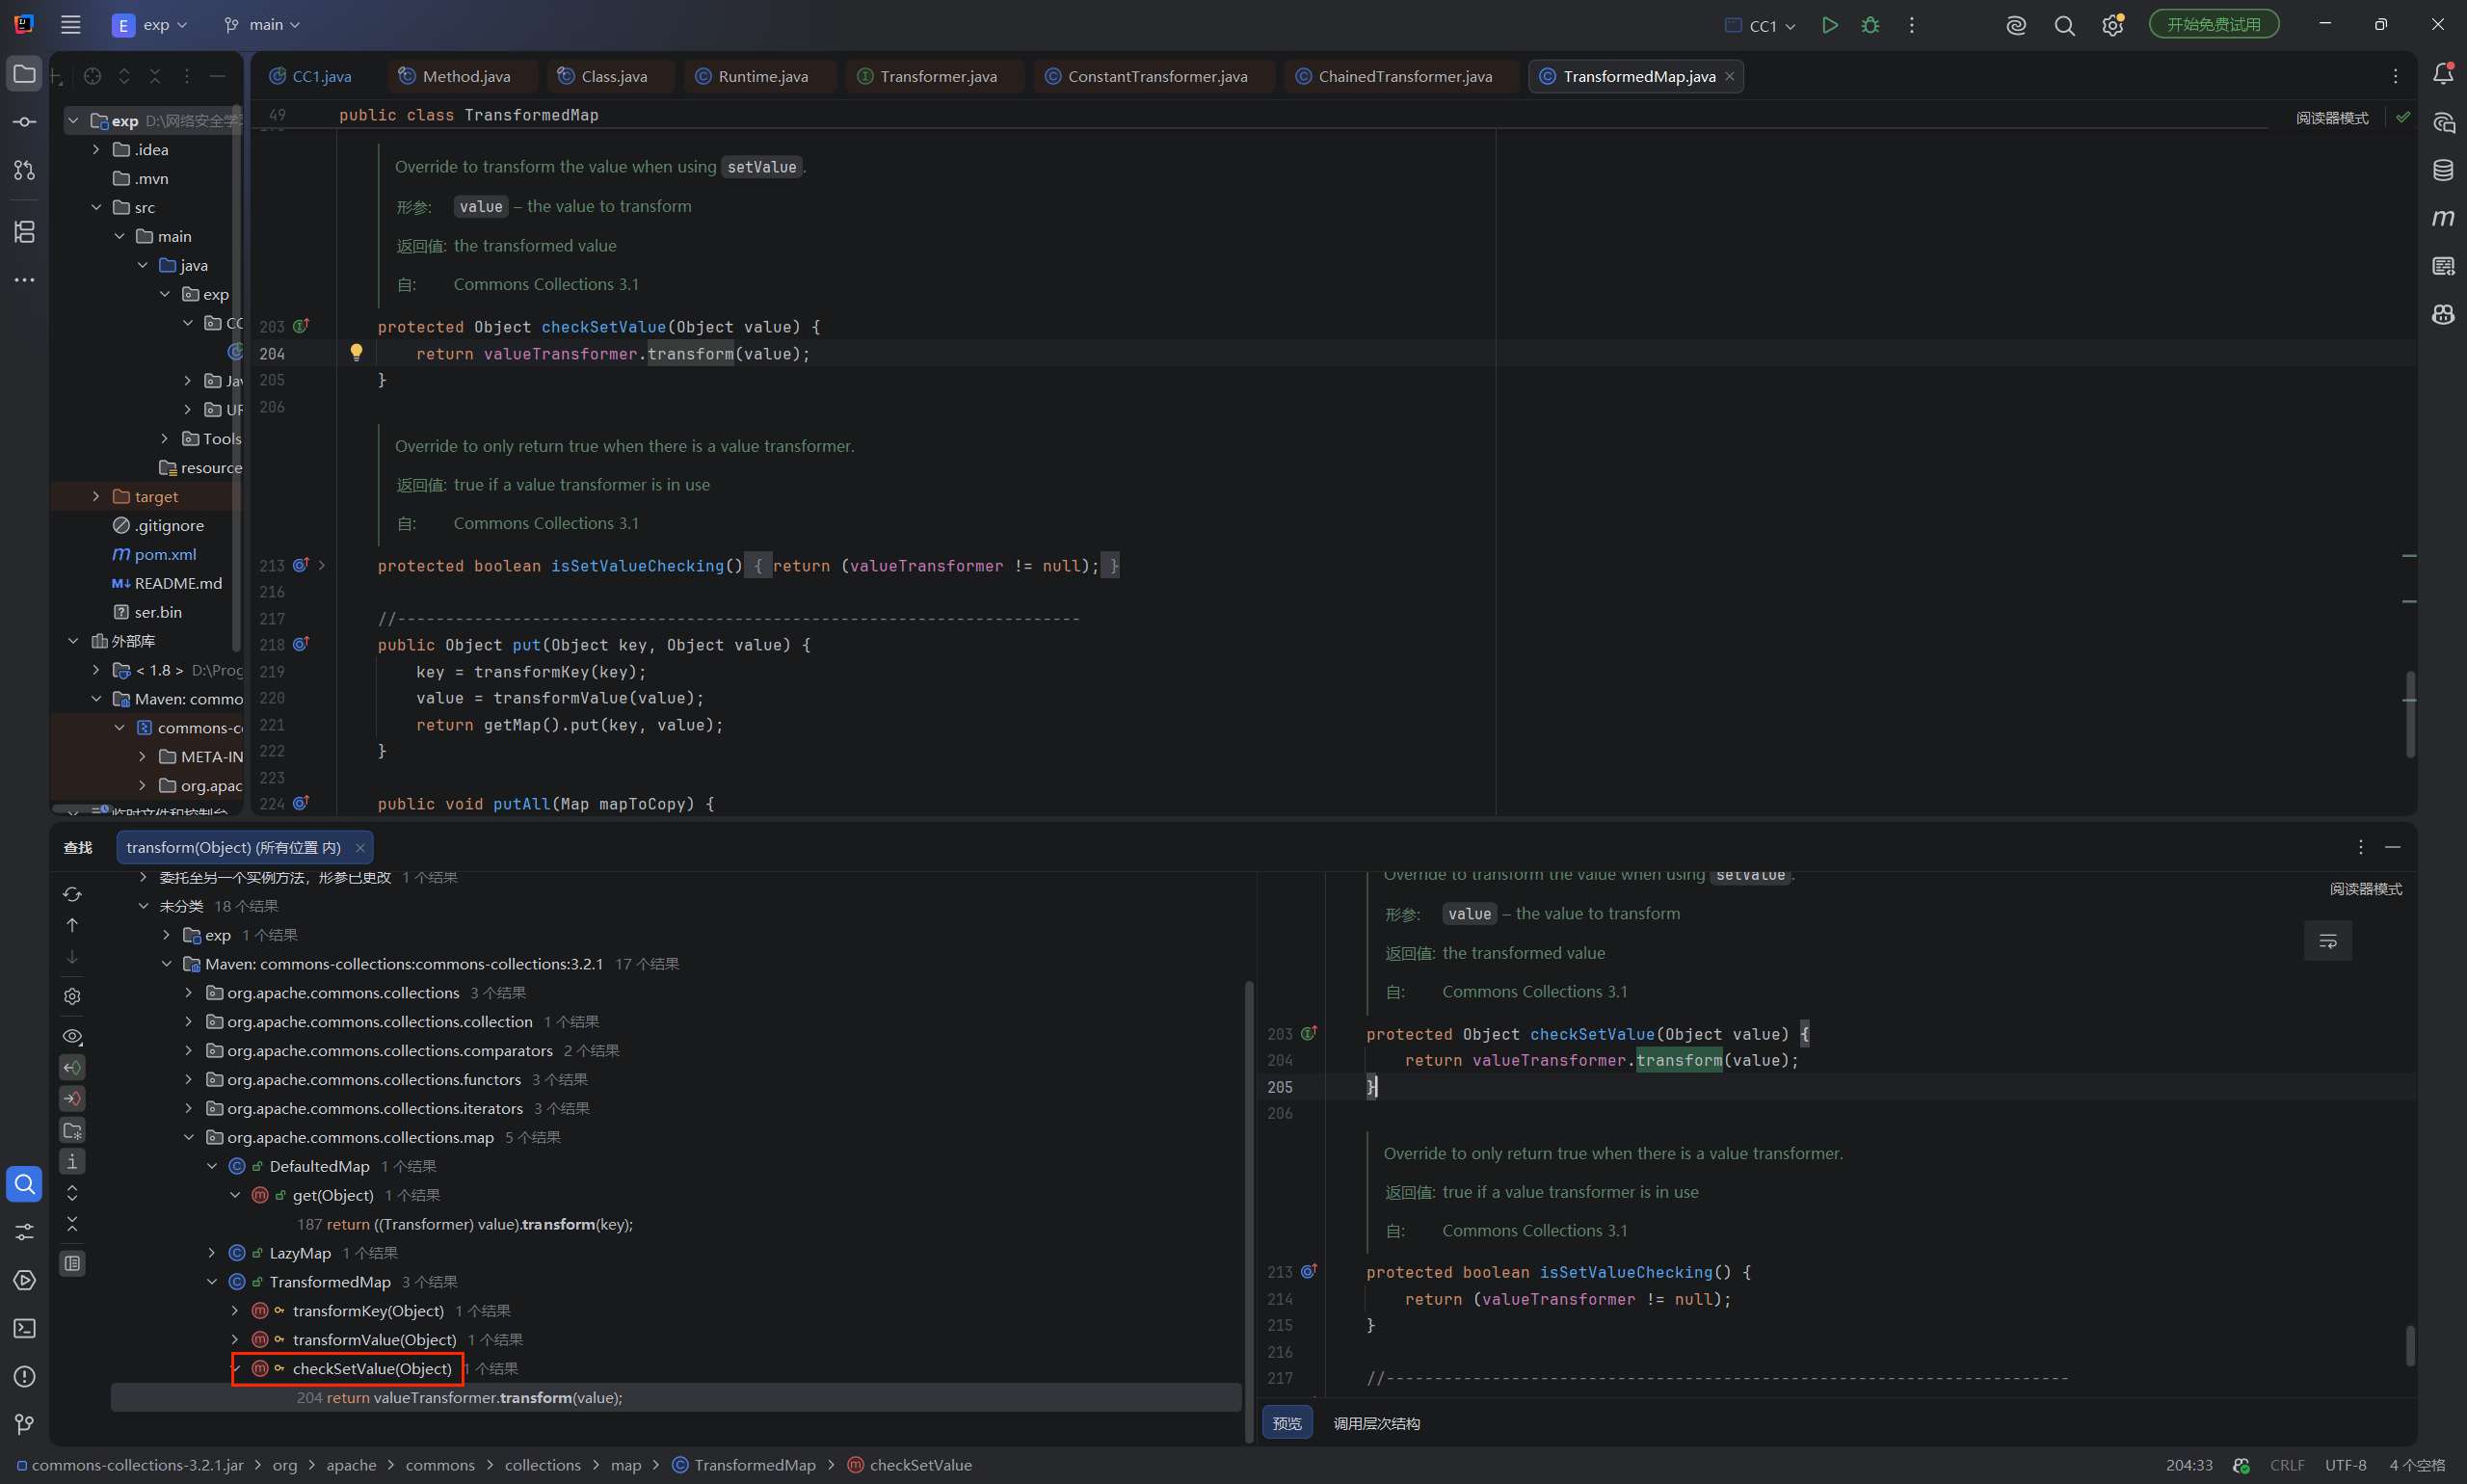This screenshot has width=2467, height=1484.
Task: Toggle Reader Mode in the editor
Action: point(2332,118)
